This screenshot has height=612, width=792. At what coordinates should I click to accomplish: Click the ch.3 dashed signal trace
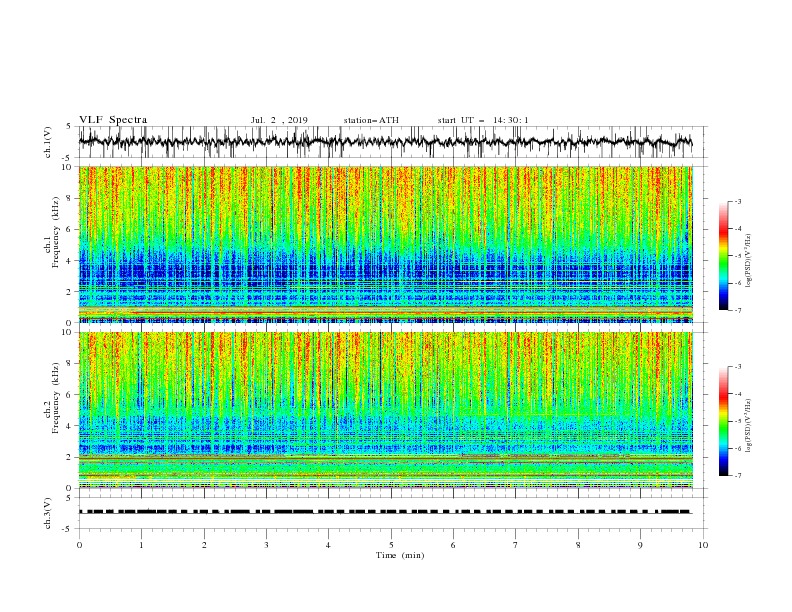(385, 512)
